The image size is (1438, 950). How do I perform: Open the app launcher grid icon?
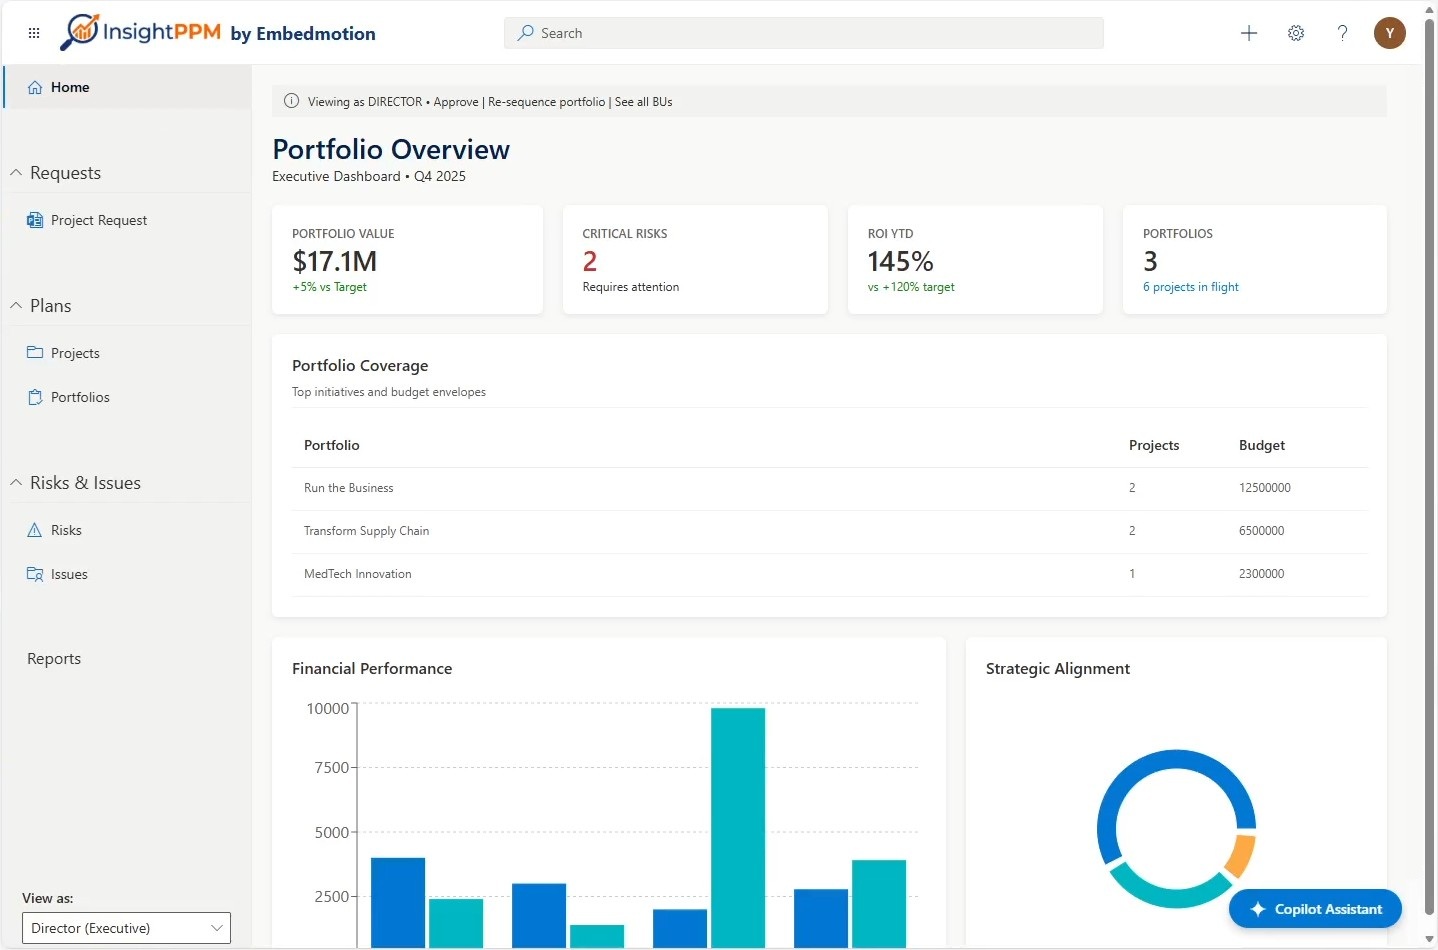(34, 33)
